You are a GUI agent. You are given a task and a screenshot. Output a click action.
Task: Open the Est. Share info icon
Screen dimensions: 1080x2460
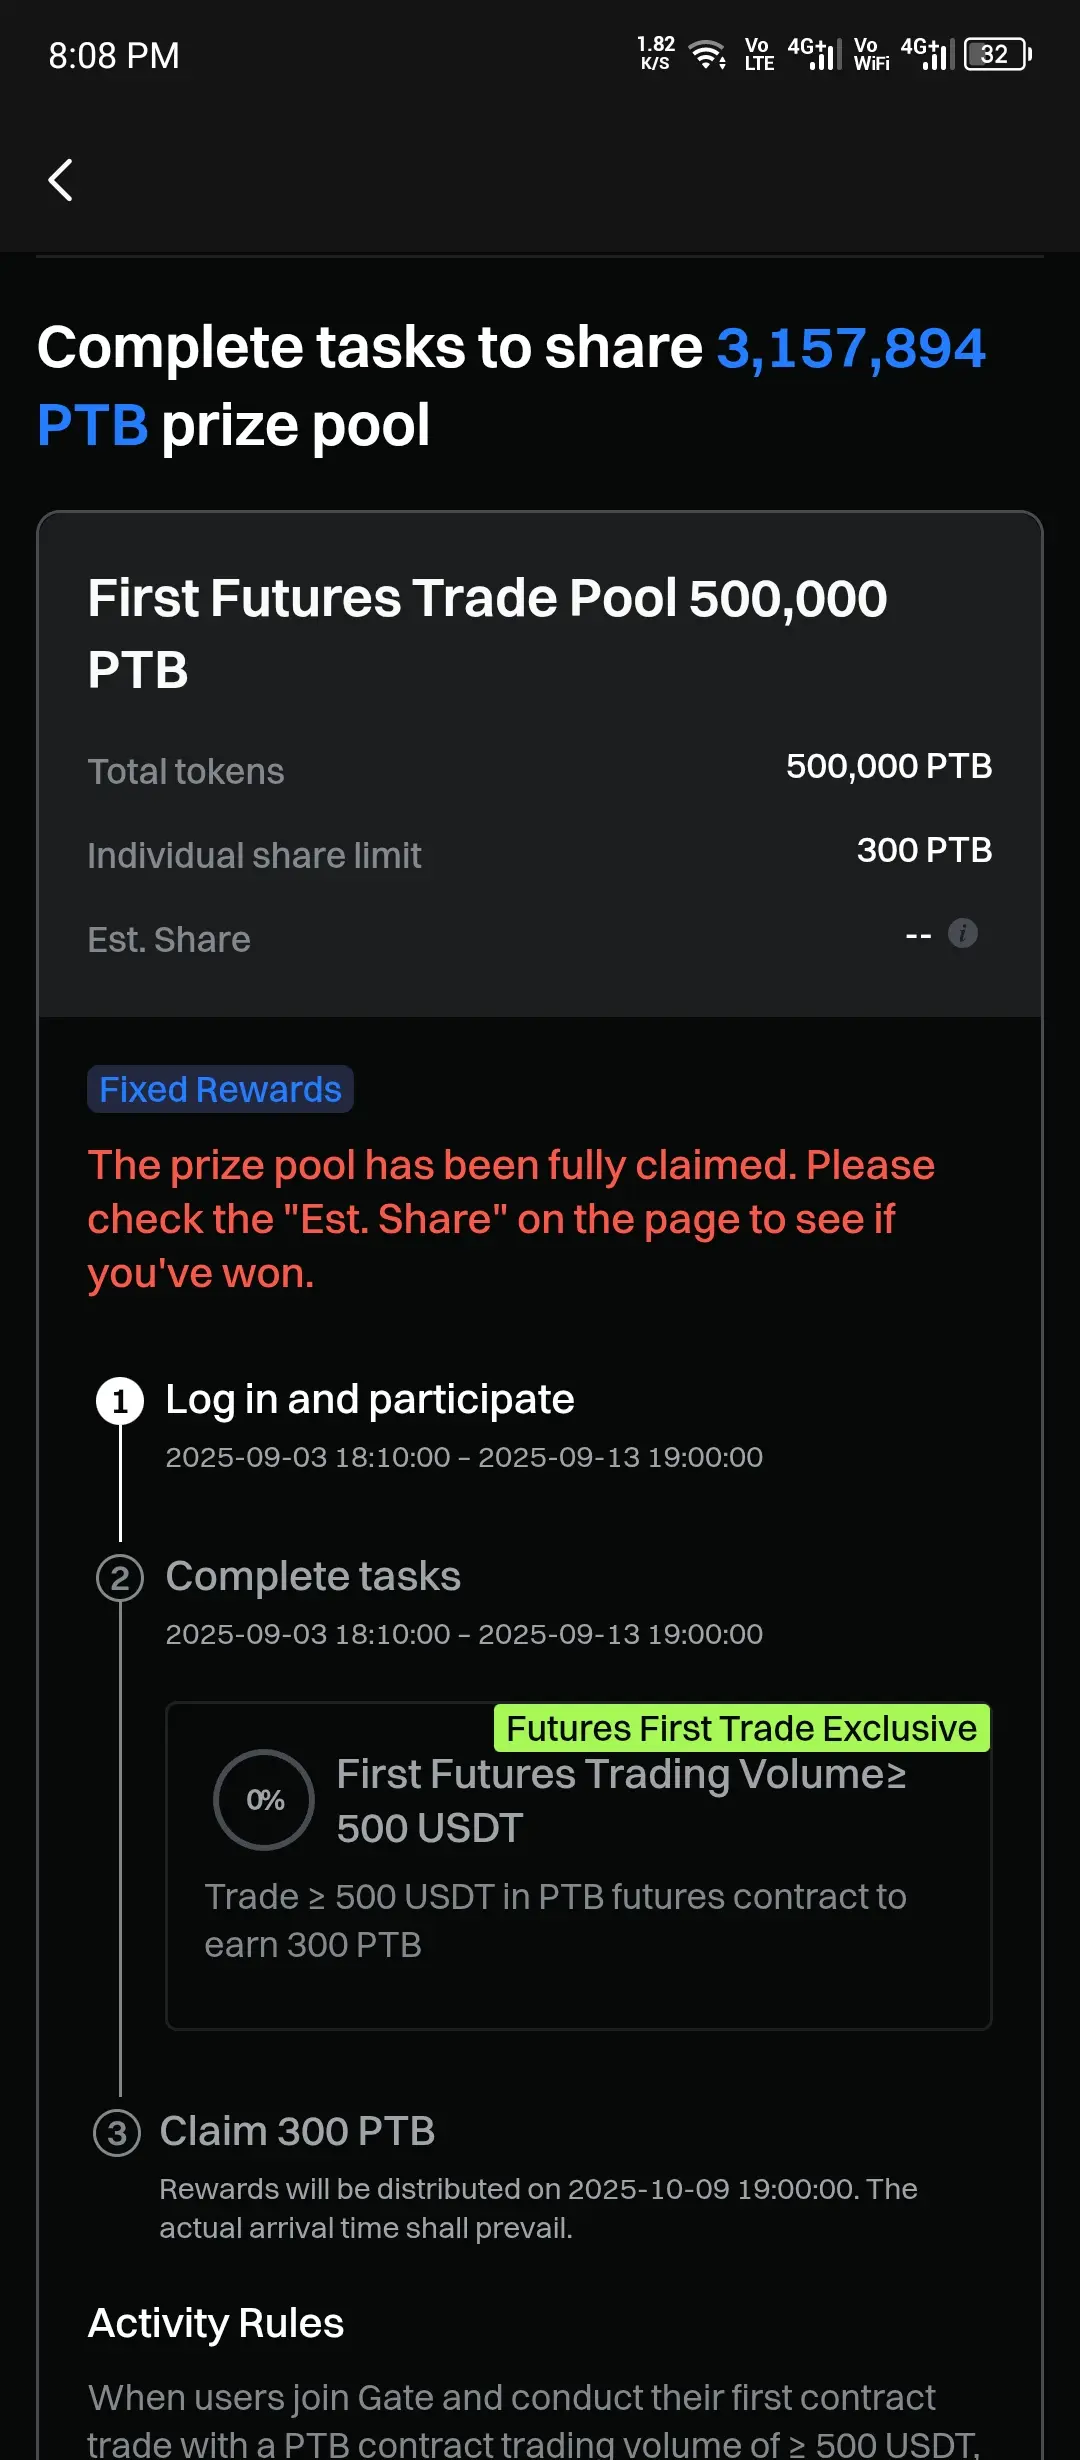(962, 933)
